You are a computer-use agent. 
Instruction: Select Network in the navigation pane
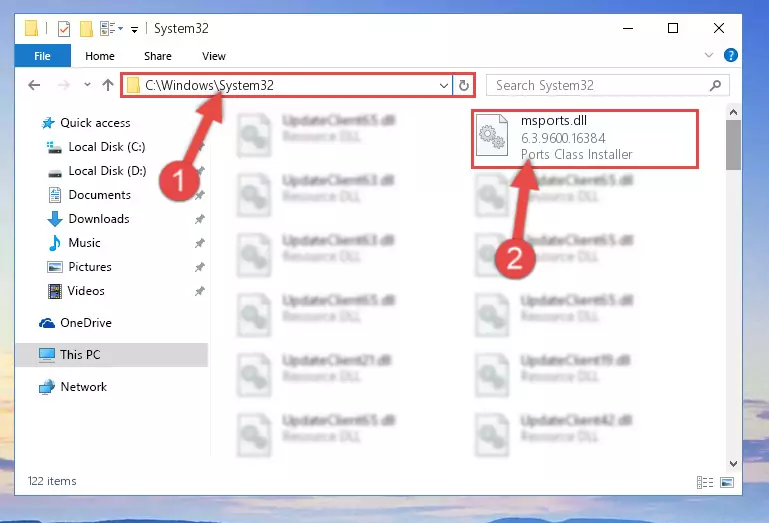83,387
